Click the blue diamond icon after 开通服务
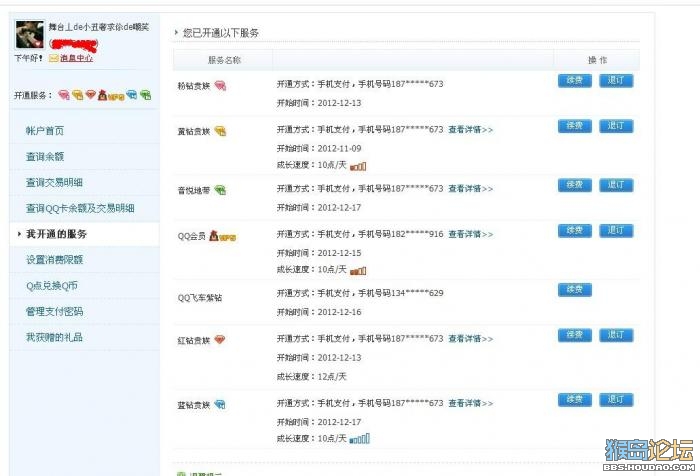This screenshot has height=476, width=700. [x=132, y=95]
